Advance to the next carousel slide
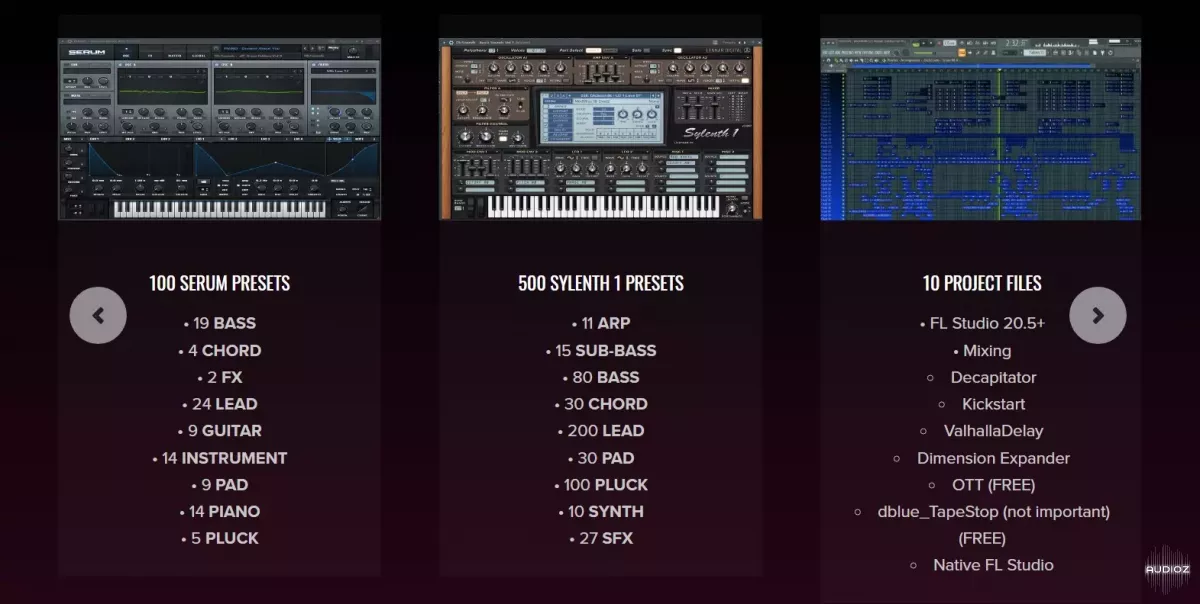1200x604 pixels. coord(1098,316)
